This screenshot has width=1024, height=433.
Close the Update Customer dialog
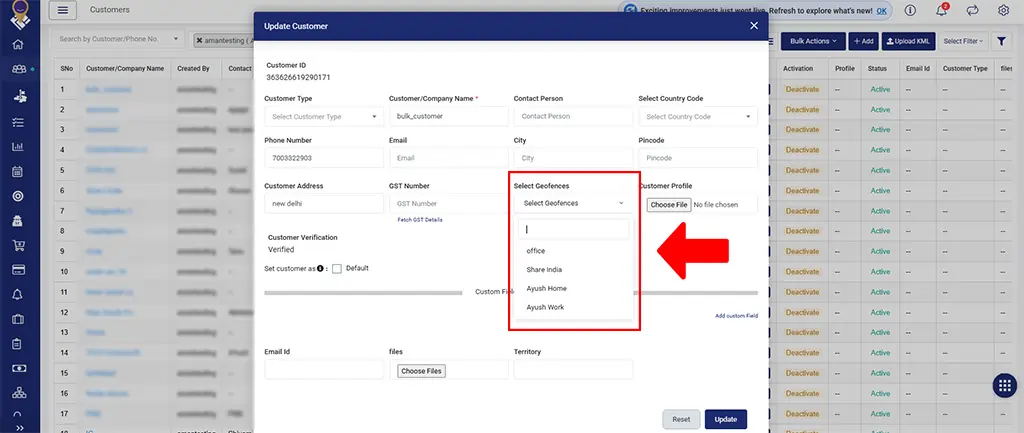(x=754, y=26)
